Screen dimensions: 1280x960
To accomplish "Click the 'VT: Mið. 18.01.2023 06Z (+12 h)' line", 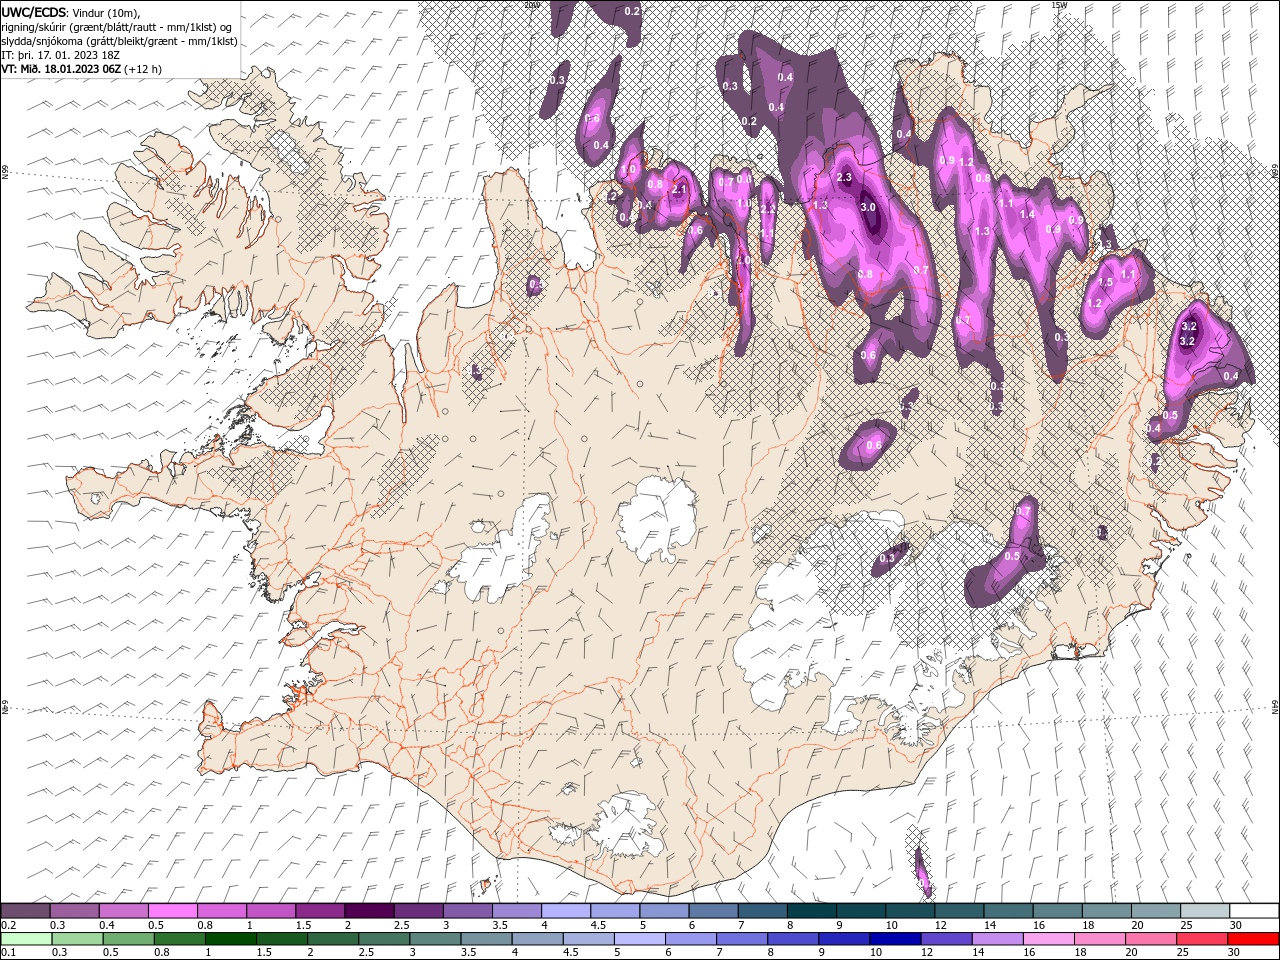I will click(x=82, y=69).
